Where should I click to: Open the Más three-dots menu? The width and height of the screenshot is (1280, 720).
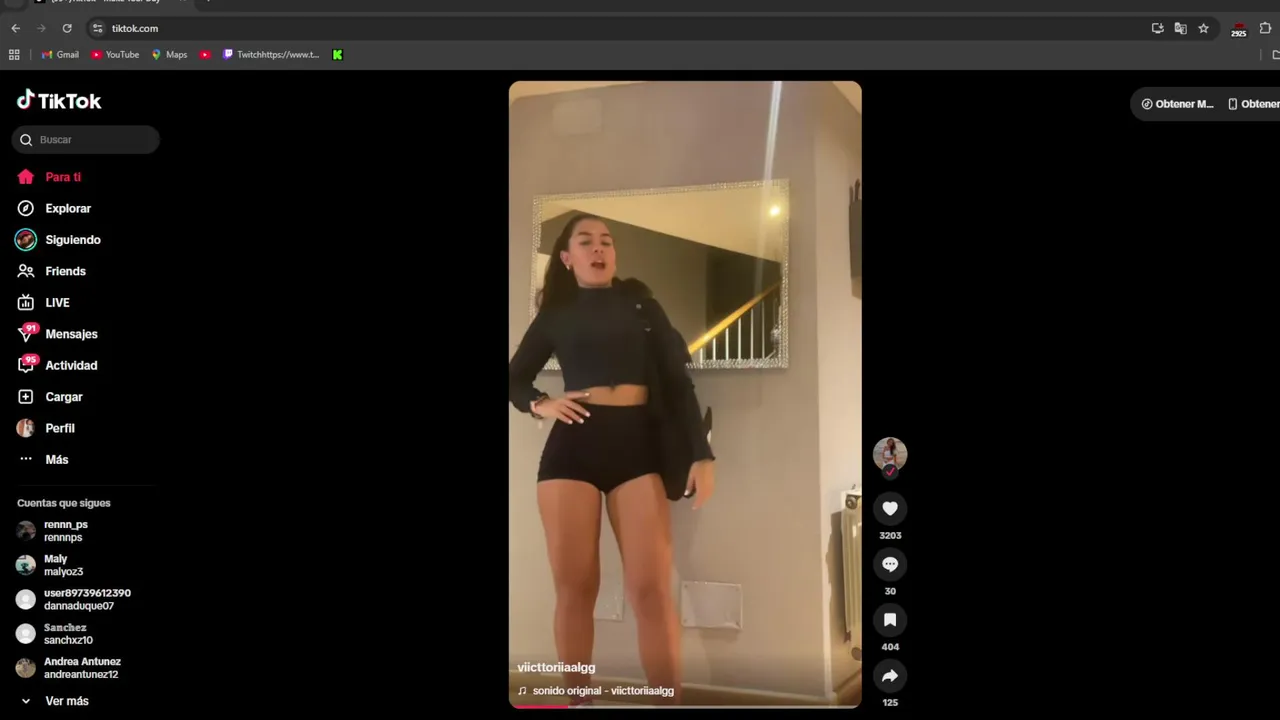coord(57,459)
